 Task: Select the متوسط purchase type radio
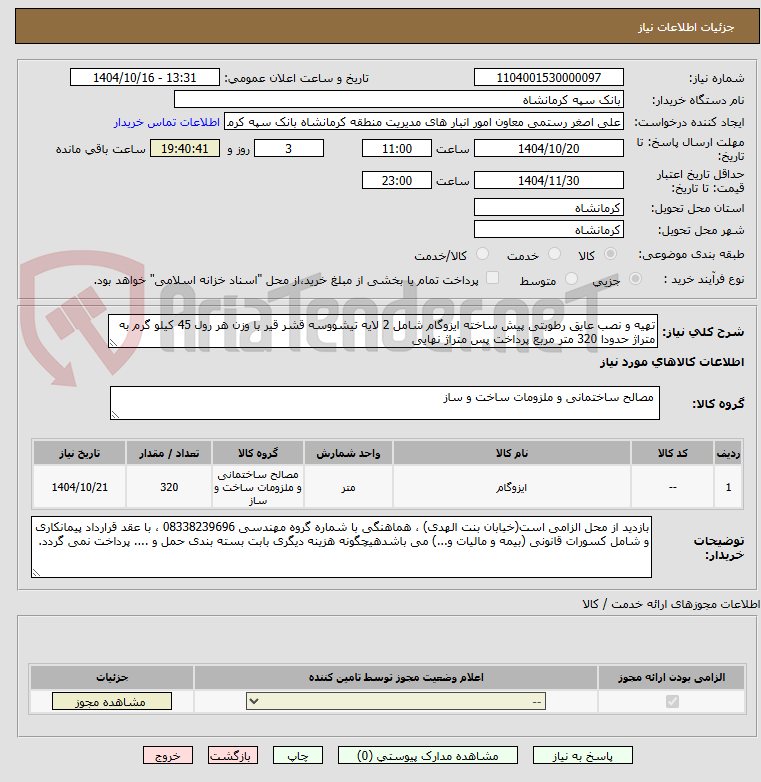point(571,279)
